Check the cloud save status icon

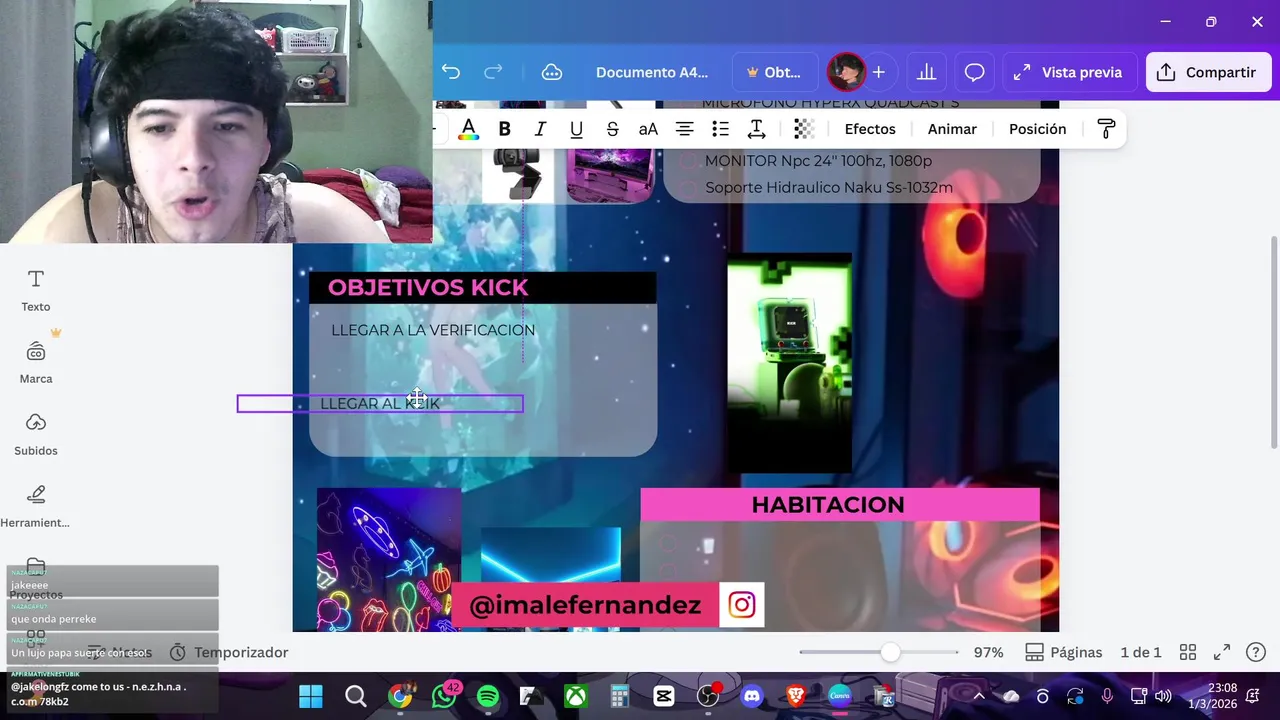click(551, 72)
